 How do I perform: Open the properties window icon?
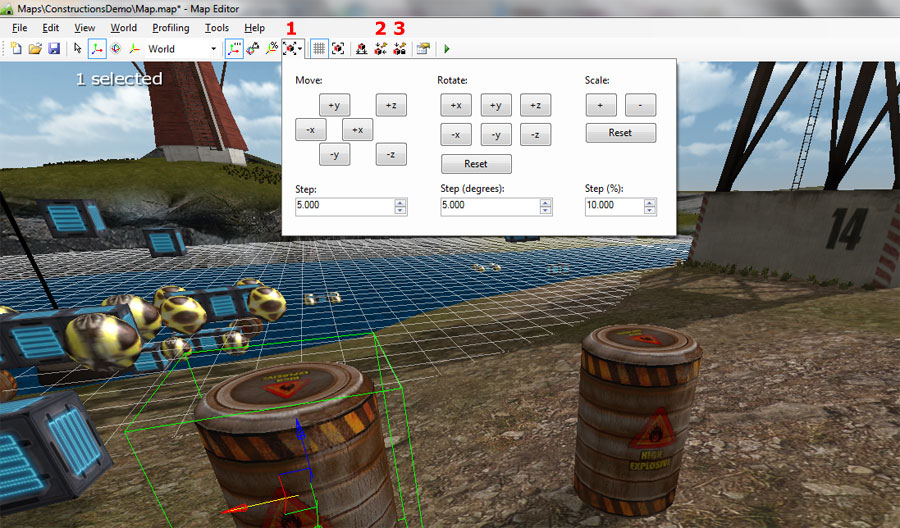(423, 49)
